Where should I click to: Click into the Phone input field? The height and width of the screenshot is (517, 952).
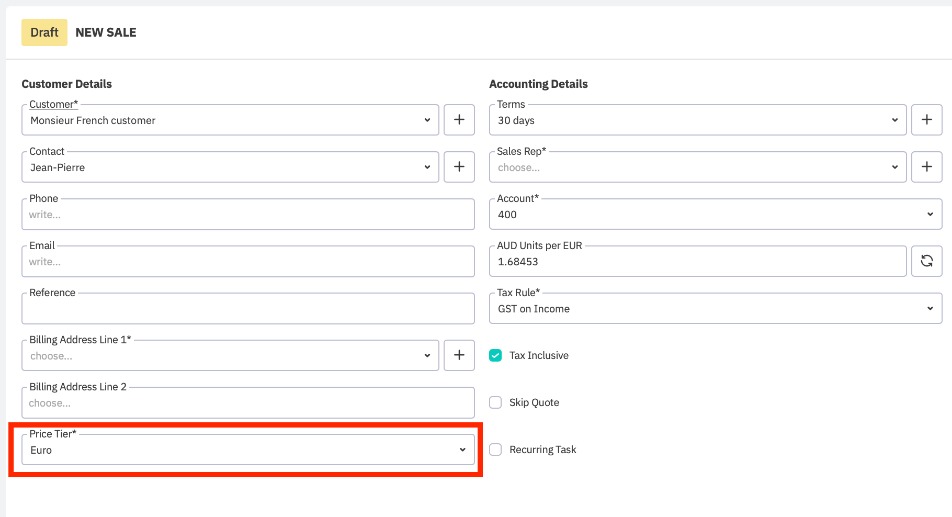(247, 214)
